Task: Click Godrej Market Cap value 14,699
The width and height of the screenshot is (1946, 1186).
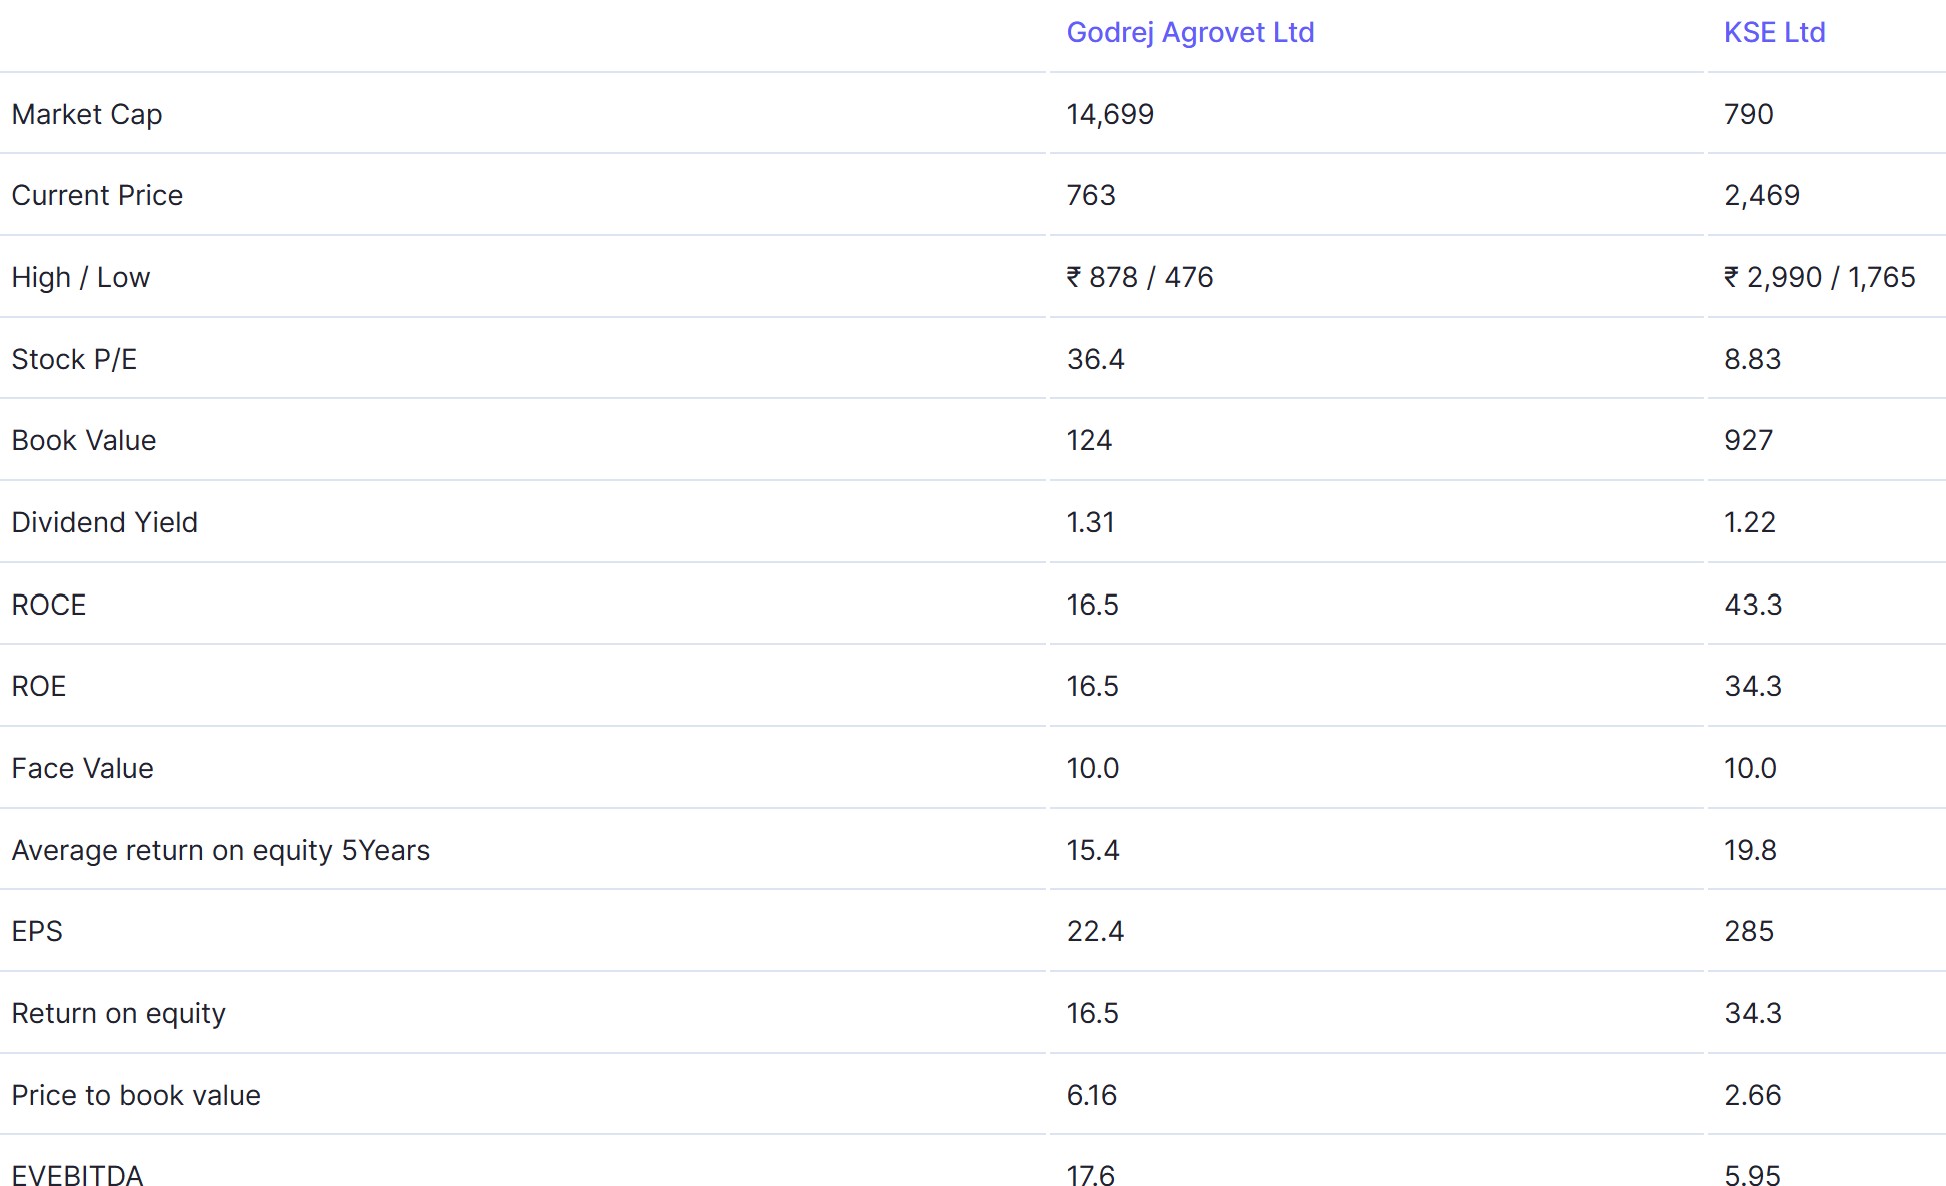Action: coord(1110,115)
